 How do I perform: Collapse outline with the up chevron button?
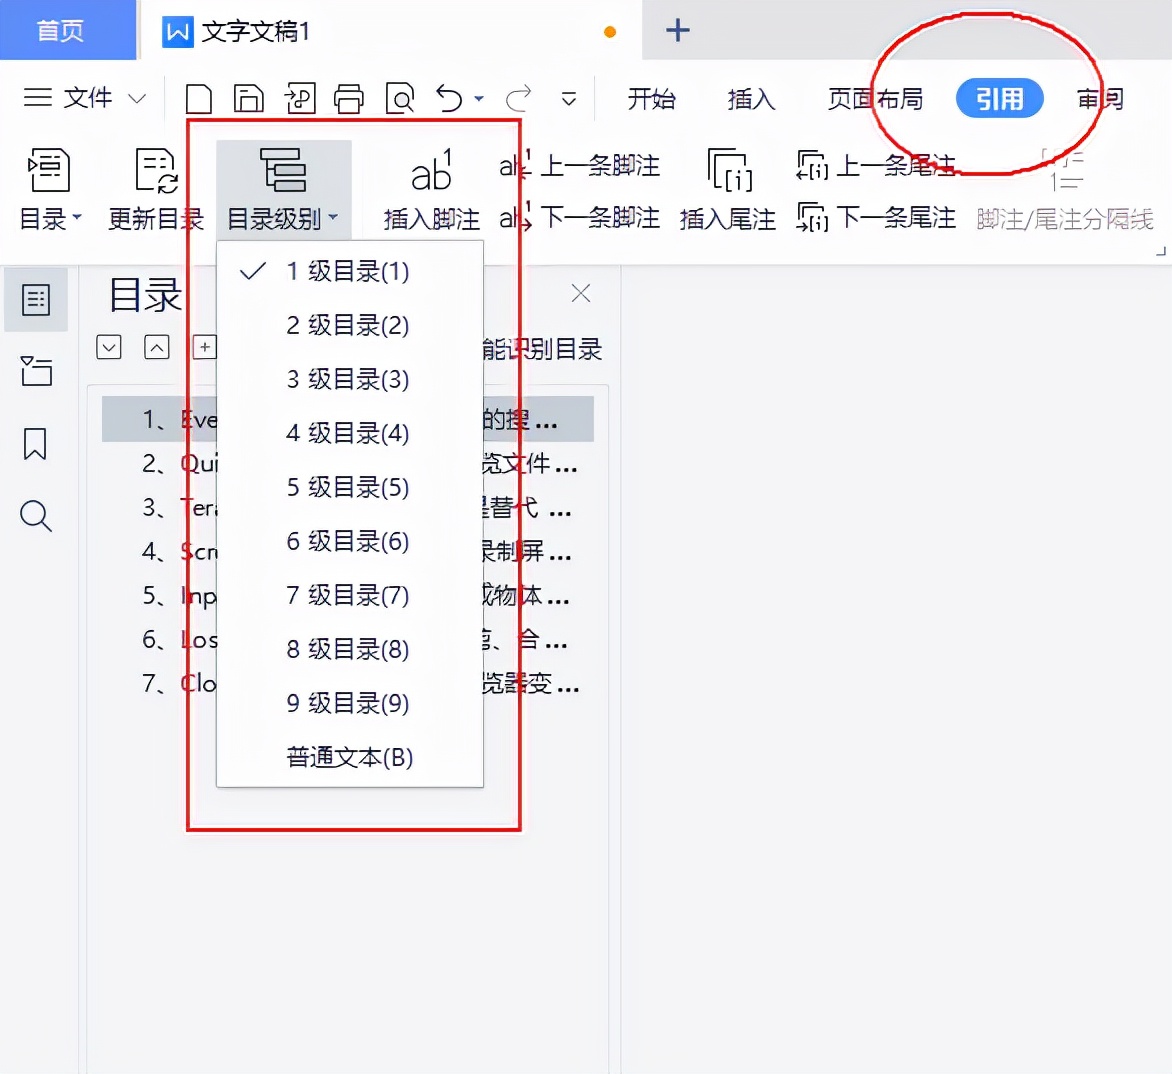pyautogui.click(x=157, y=347)
